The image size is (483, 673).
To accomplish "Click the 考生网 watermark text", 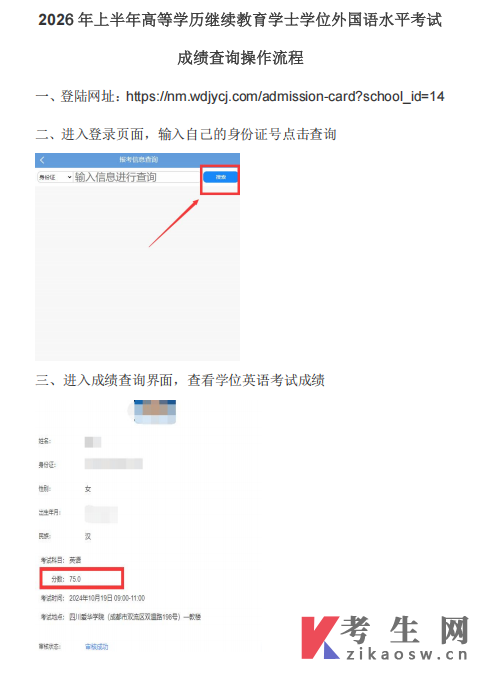I will point(404,630).
